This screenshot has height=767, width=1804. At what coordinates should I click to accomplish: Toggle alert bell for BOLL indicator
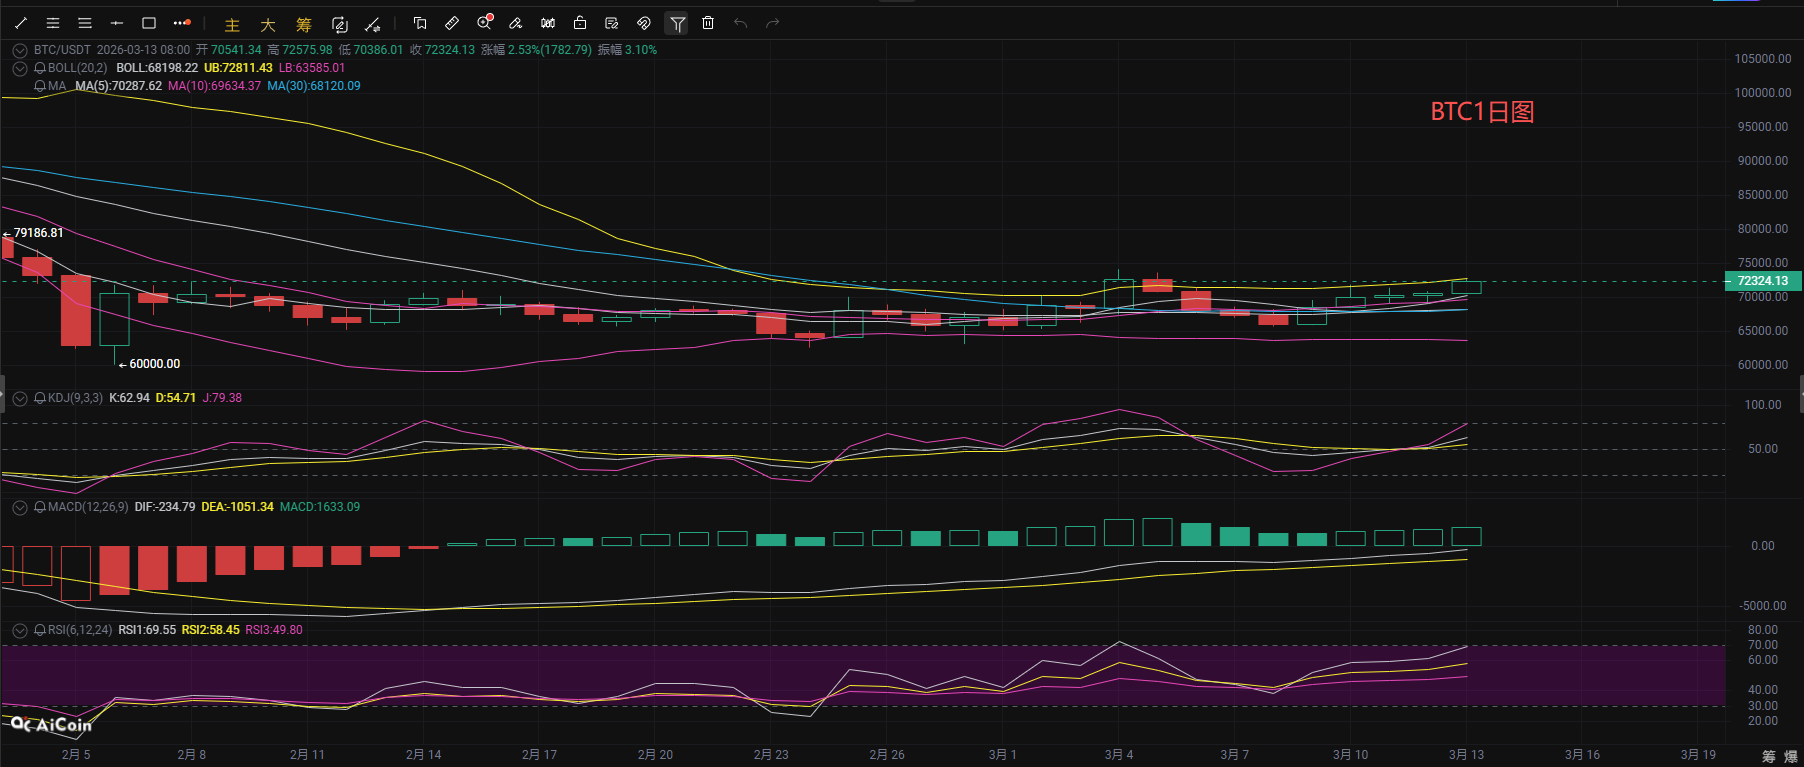coord(40,68)
